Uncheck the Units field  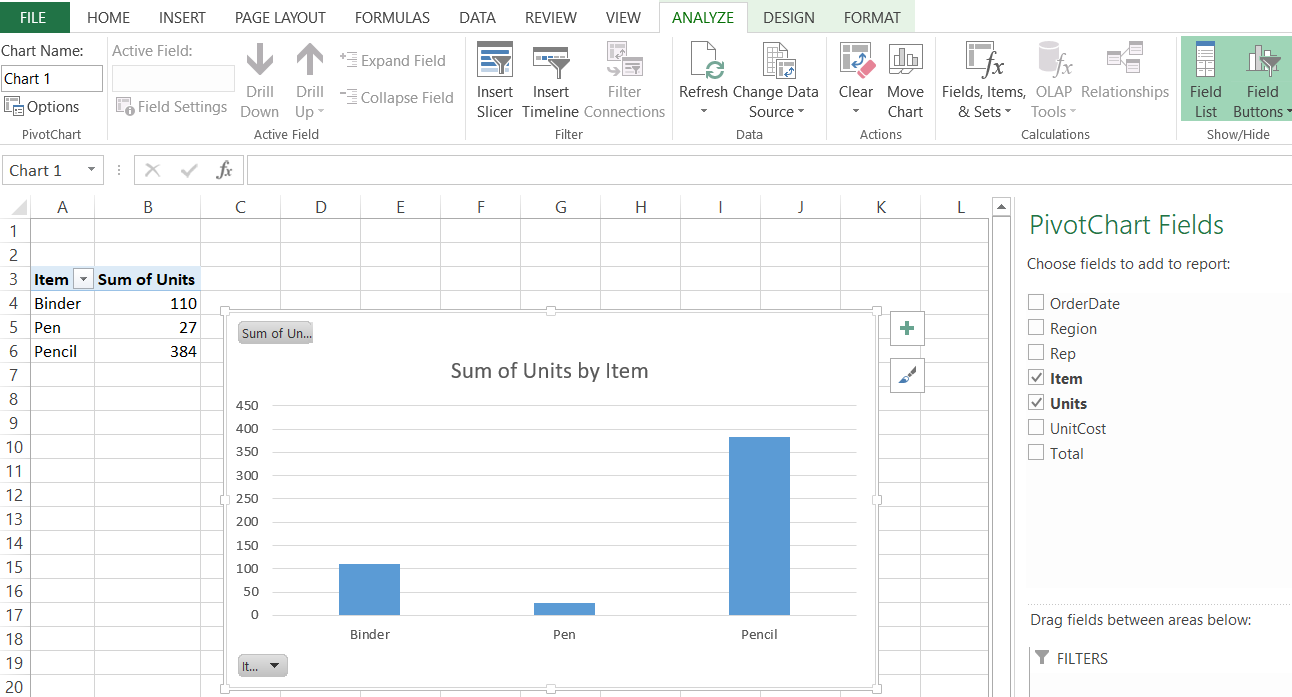[x=1036, y=403]
